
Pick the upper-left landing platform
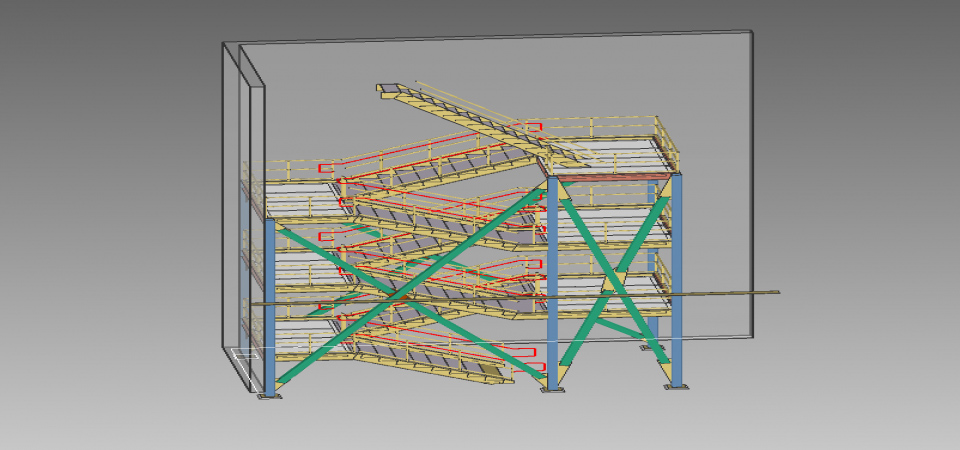pos(300,193)
